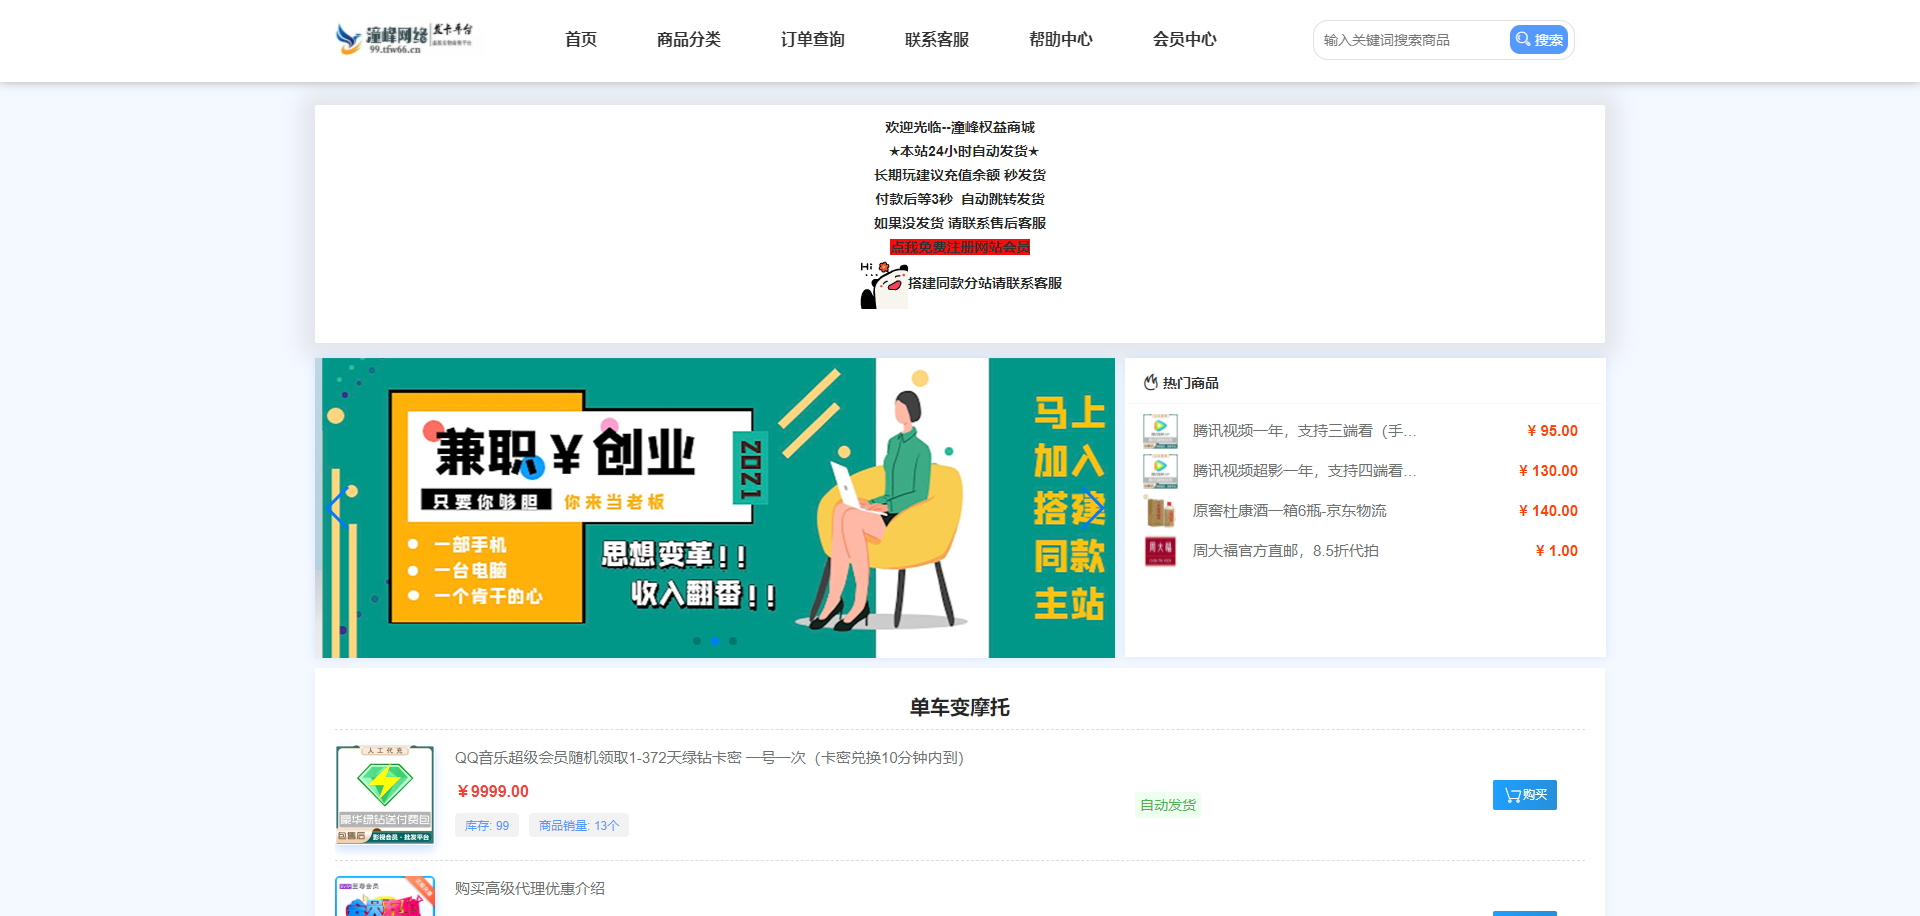Open 腾讯视频一年 三端 hot product
The width and height of the screenshot is (1920, 916).
(1304, 431)
